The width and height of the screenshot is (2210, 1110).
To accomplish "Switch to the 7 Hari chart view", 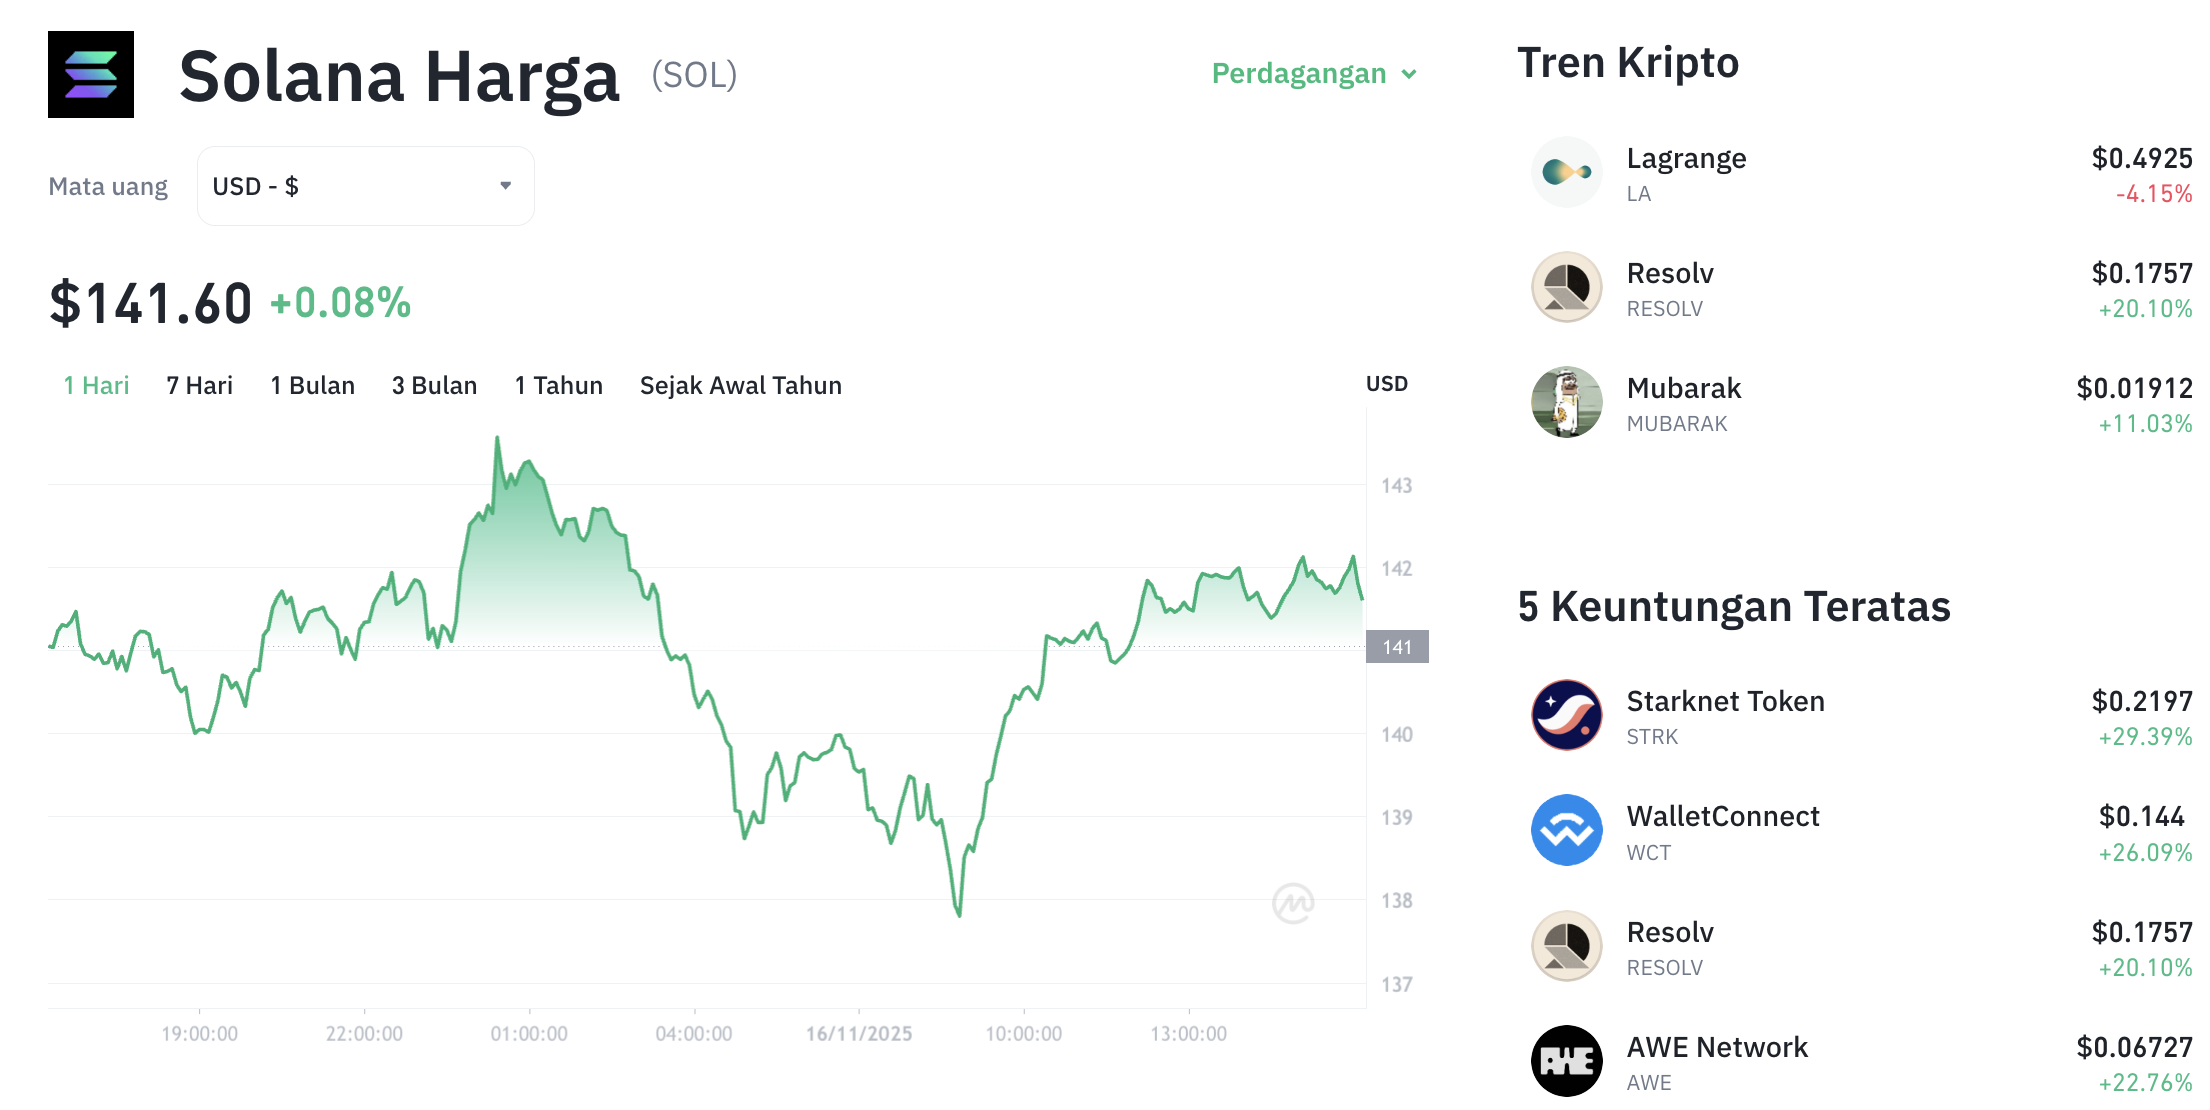I will click(x=200, y=385).
